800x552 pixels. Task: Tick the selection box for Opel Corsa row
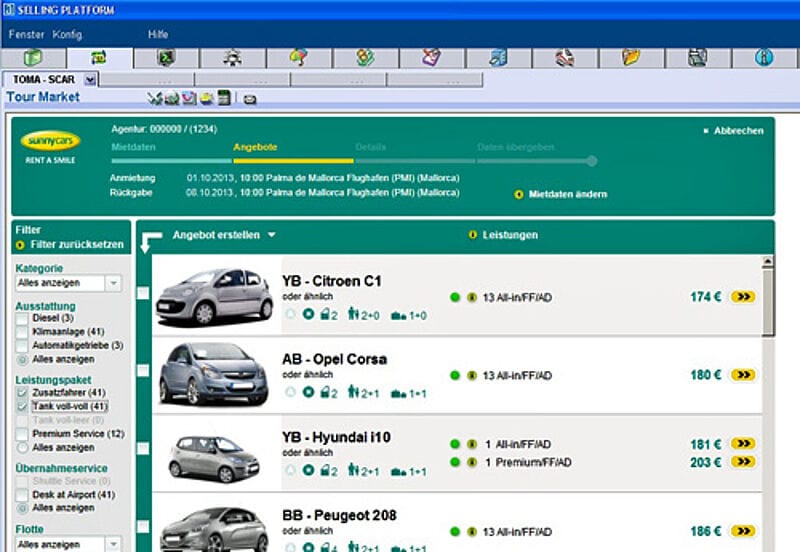click(143, 370)
